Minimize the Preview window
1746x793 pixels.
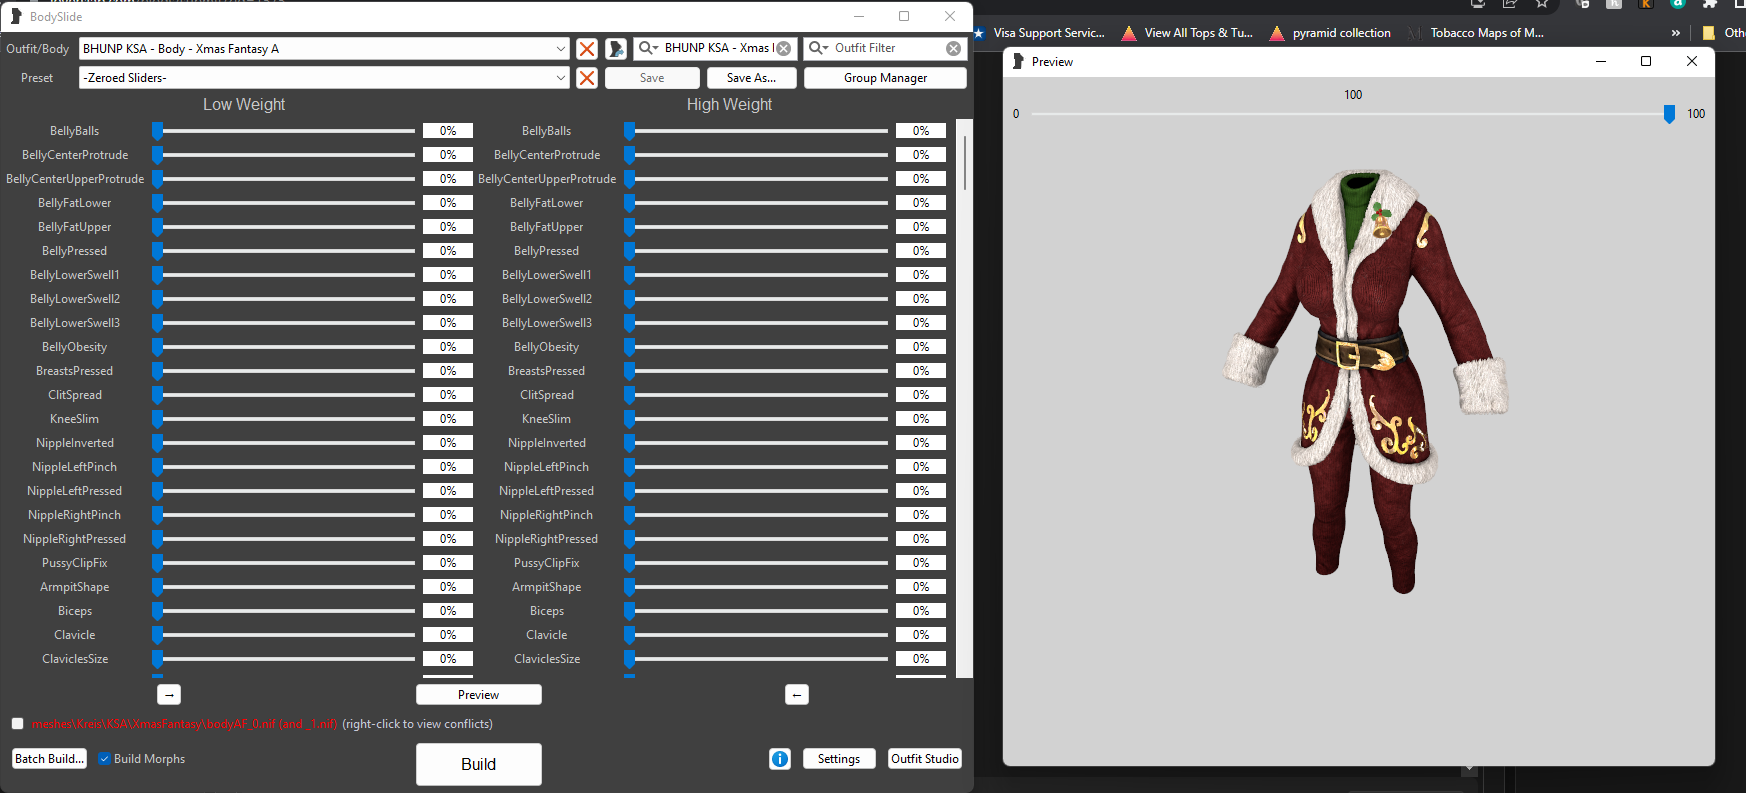(x=1601, y=61)
